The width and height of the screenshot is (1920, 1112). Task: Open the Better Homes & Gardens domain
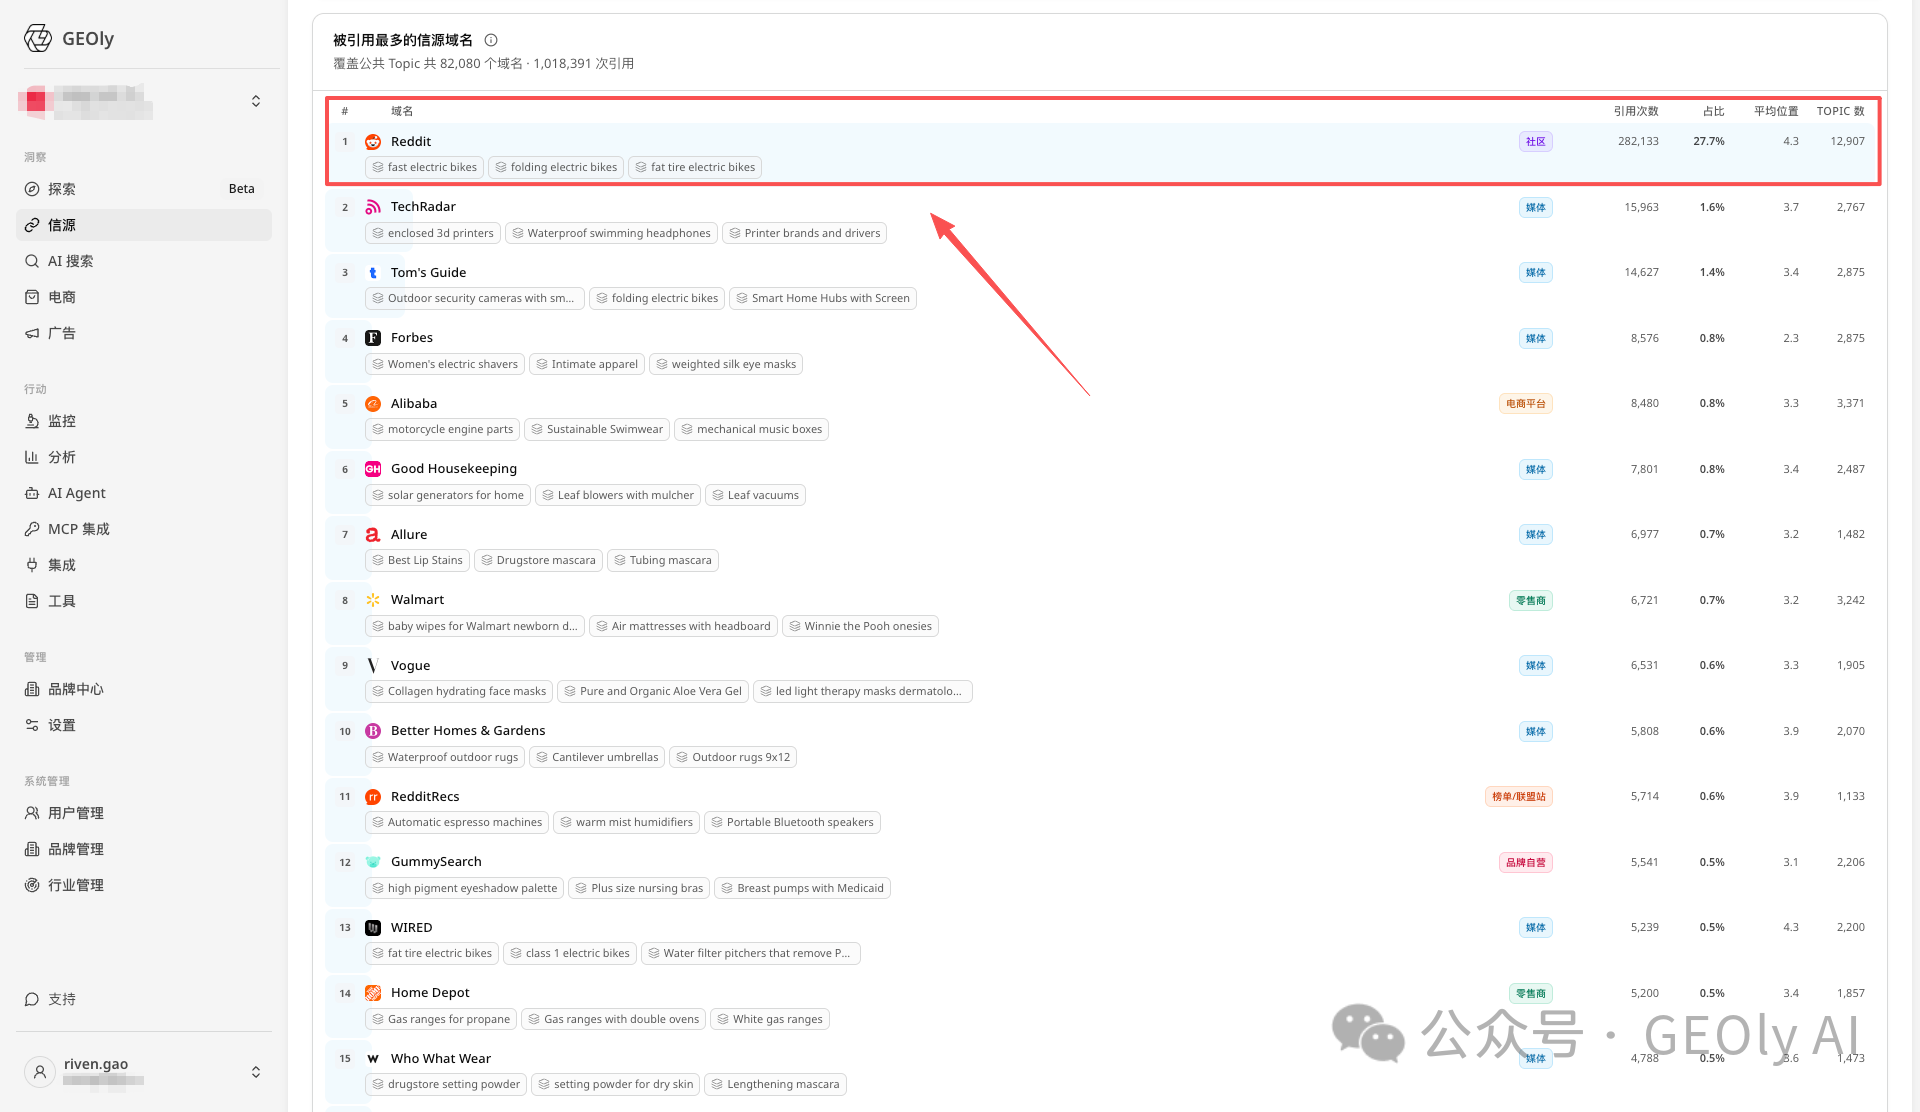468,731
